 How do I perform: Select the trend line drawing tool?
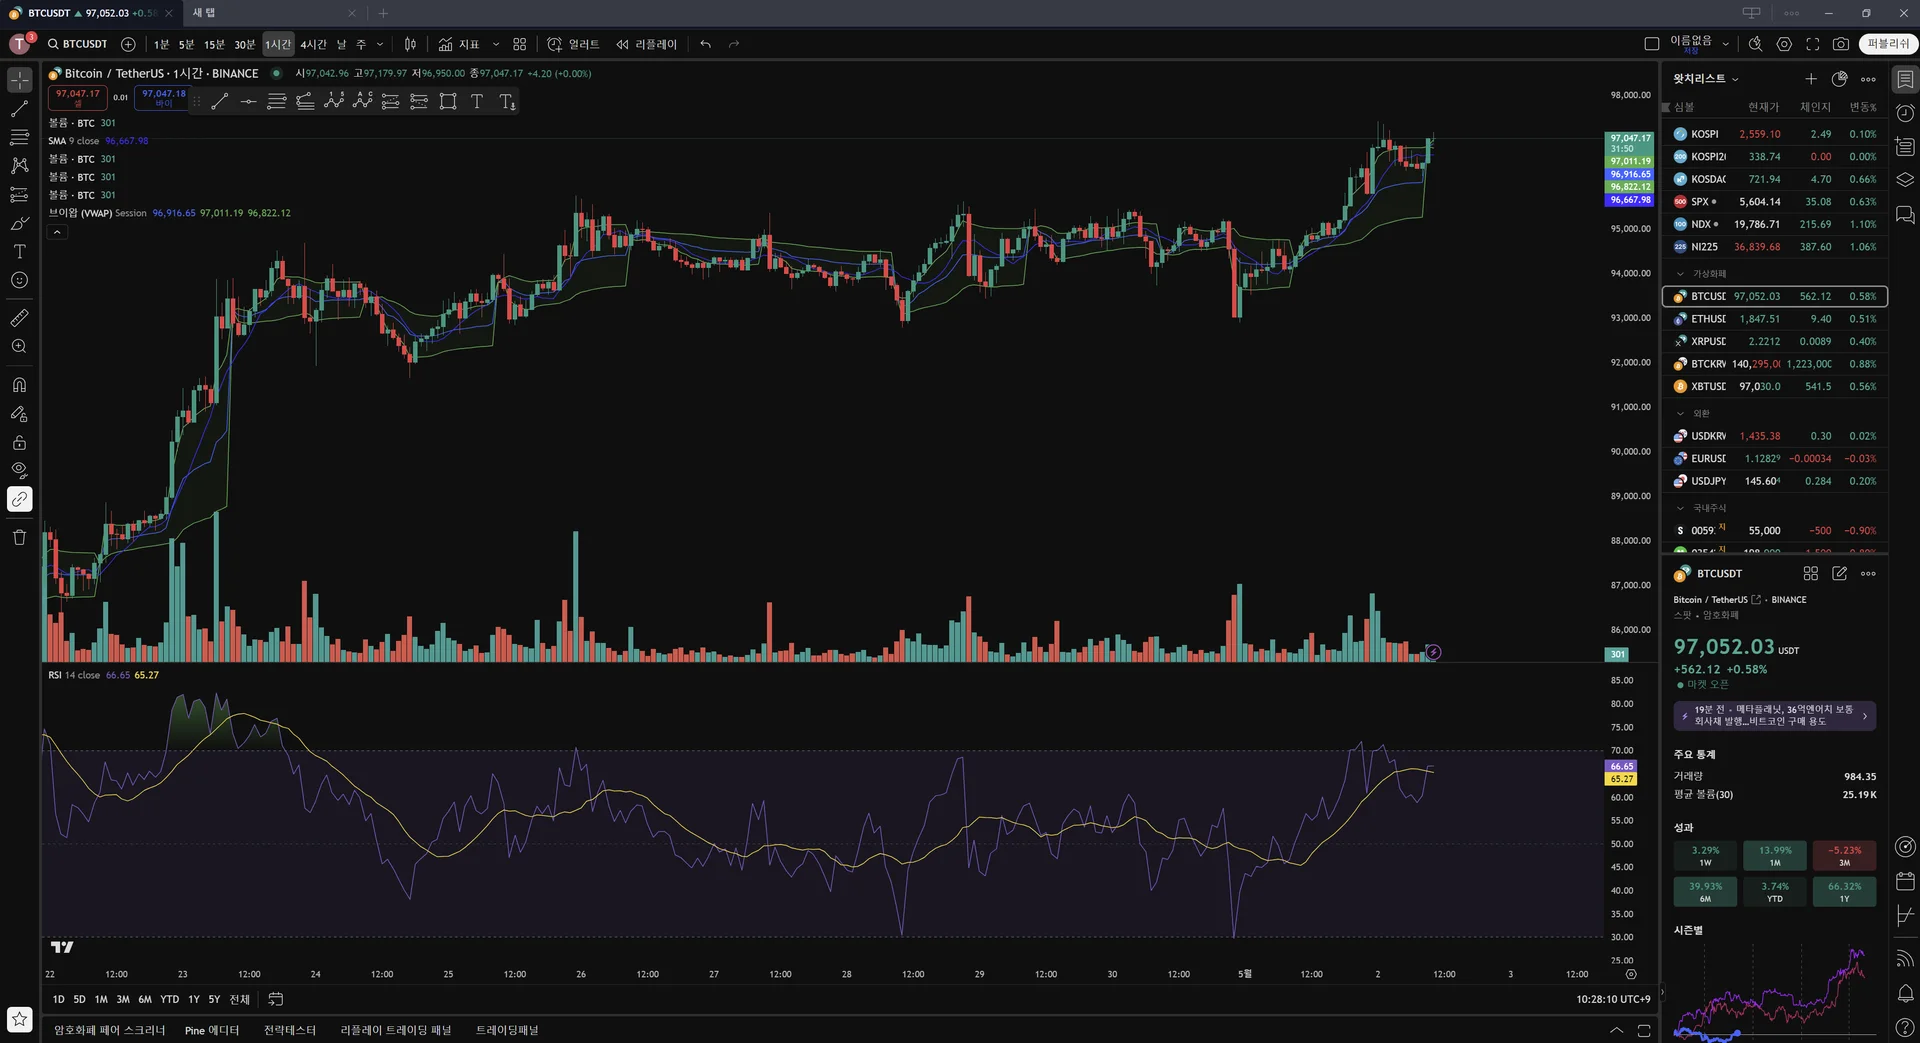[19, 108]
